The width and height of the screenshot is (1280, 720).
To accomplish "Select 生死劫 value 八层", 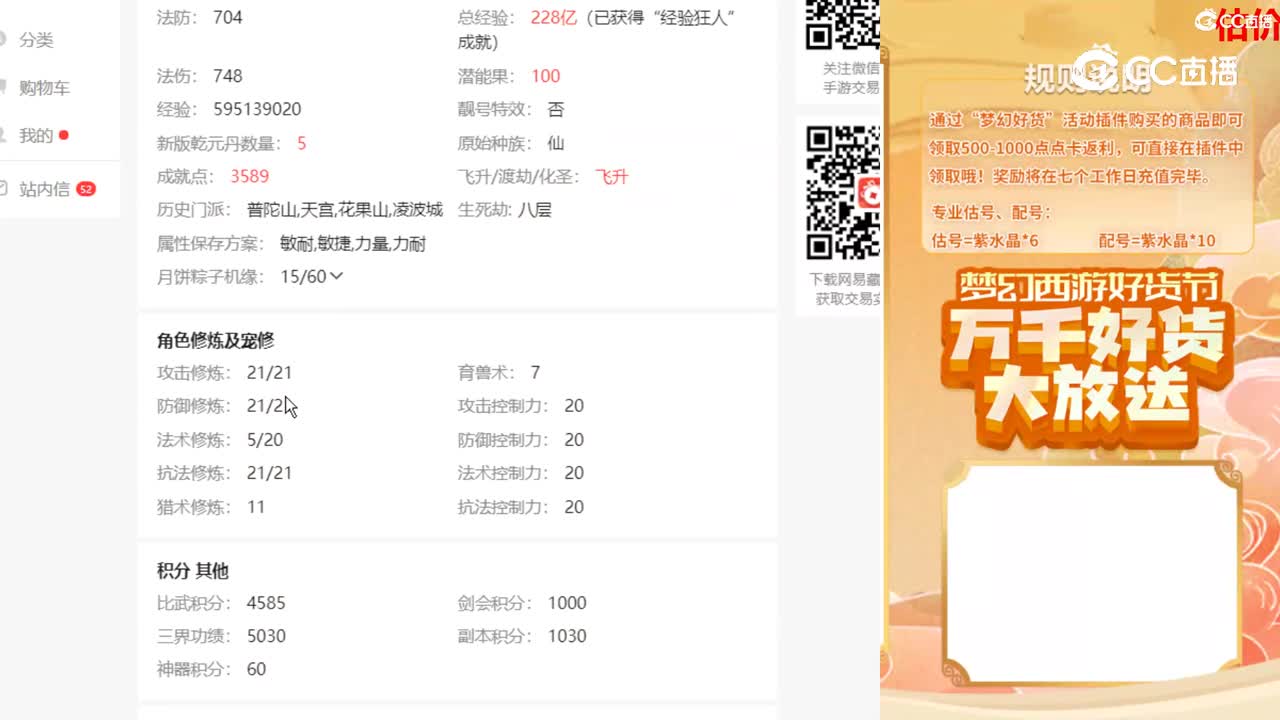I will [535, 210].
